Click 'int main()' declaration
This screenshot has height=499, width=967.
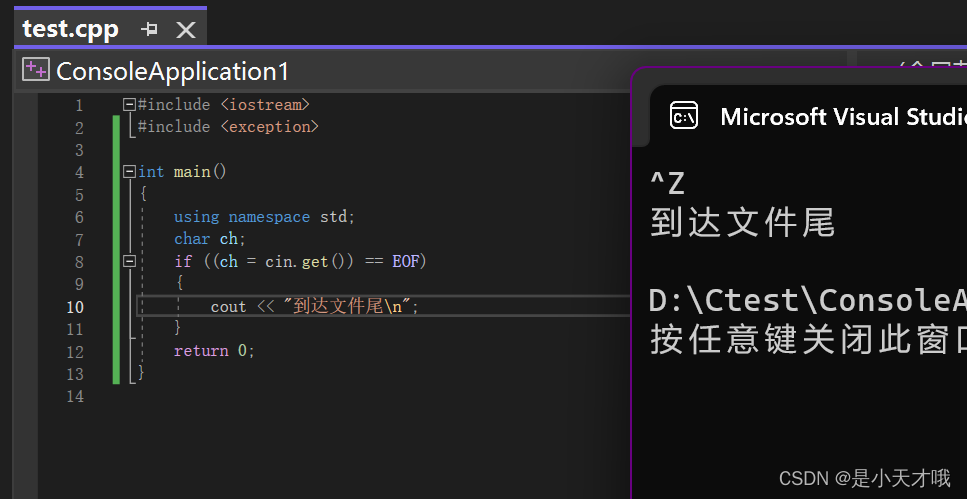[183, 171]
